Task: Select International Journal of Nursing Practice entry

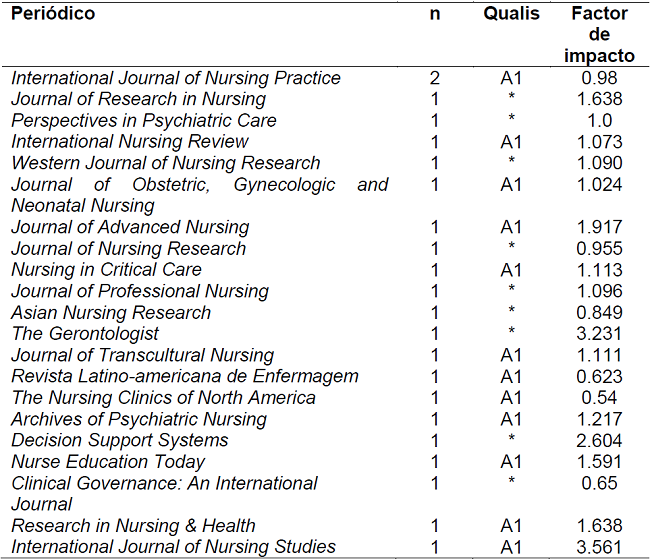Action: click(x=176, y=78)
